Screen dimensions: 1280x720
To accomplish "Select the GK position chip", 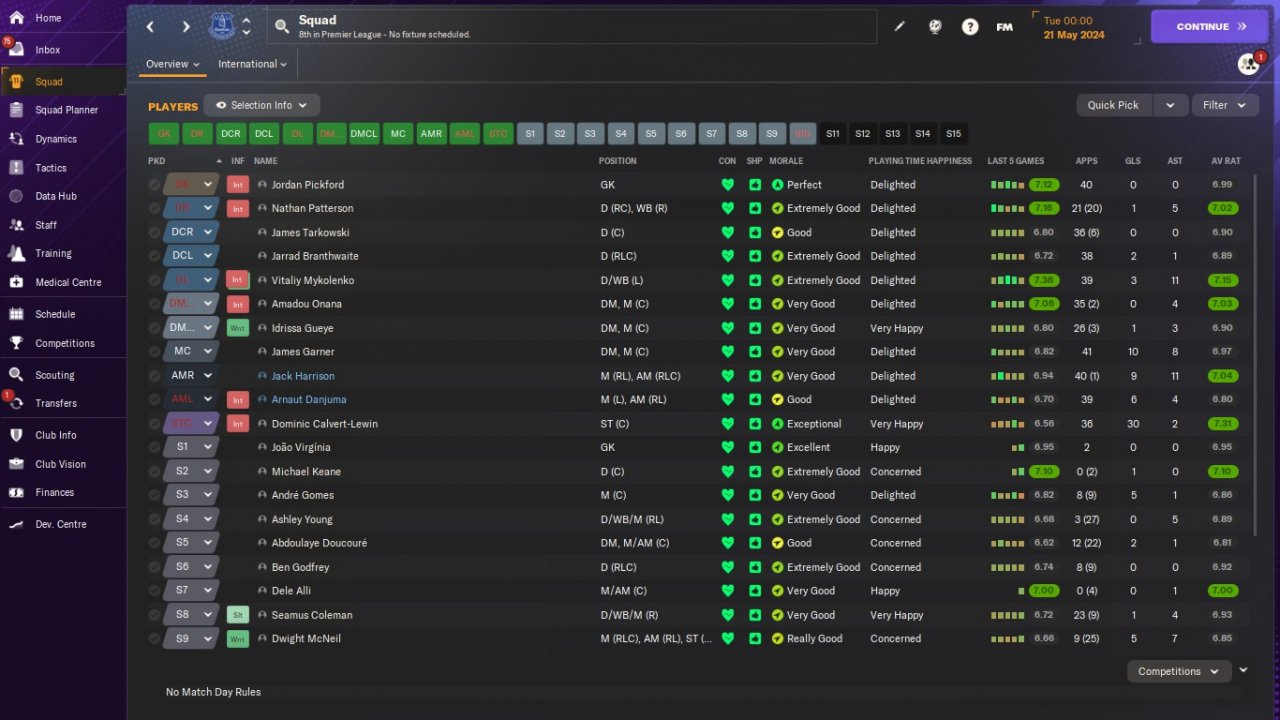I will 164,134.
